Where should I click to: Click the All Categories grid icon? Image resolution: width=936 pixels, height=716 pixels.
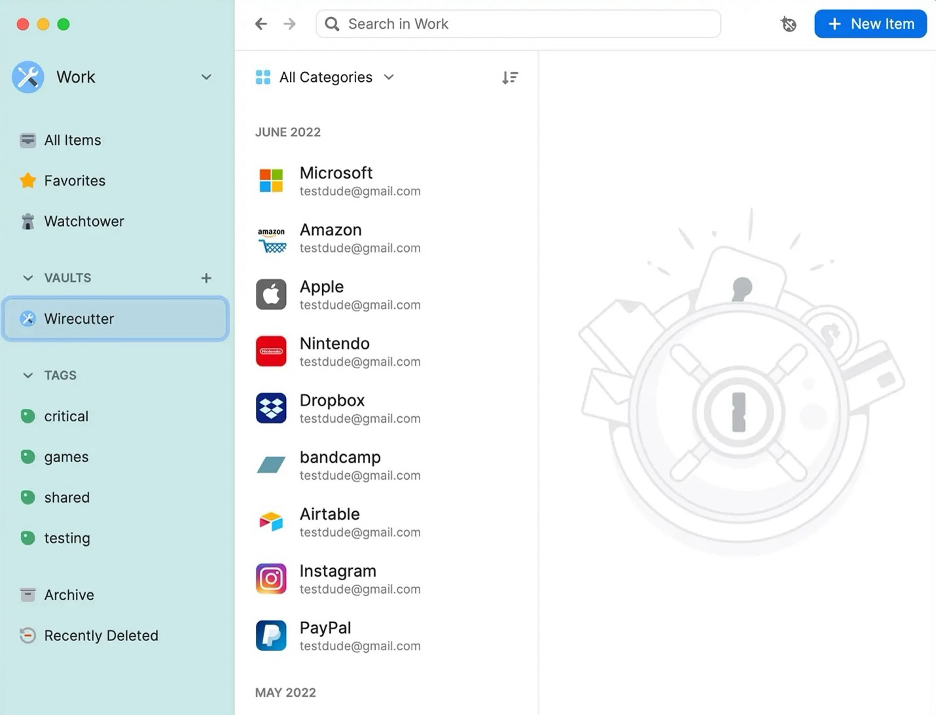262,76
